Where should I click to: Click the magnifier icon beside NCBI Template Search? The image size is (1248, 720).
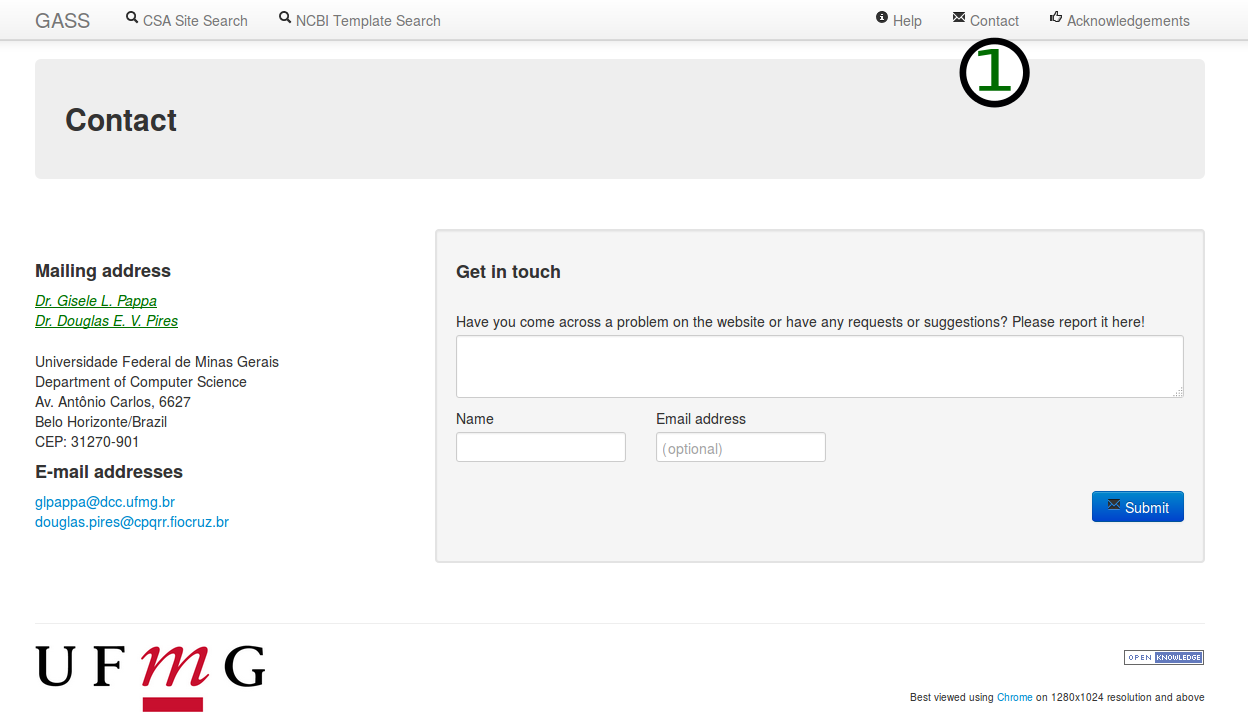click(285, 18)
